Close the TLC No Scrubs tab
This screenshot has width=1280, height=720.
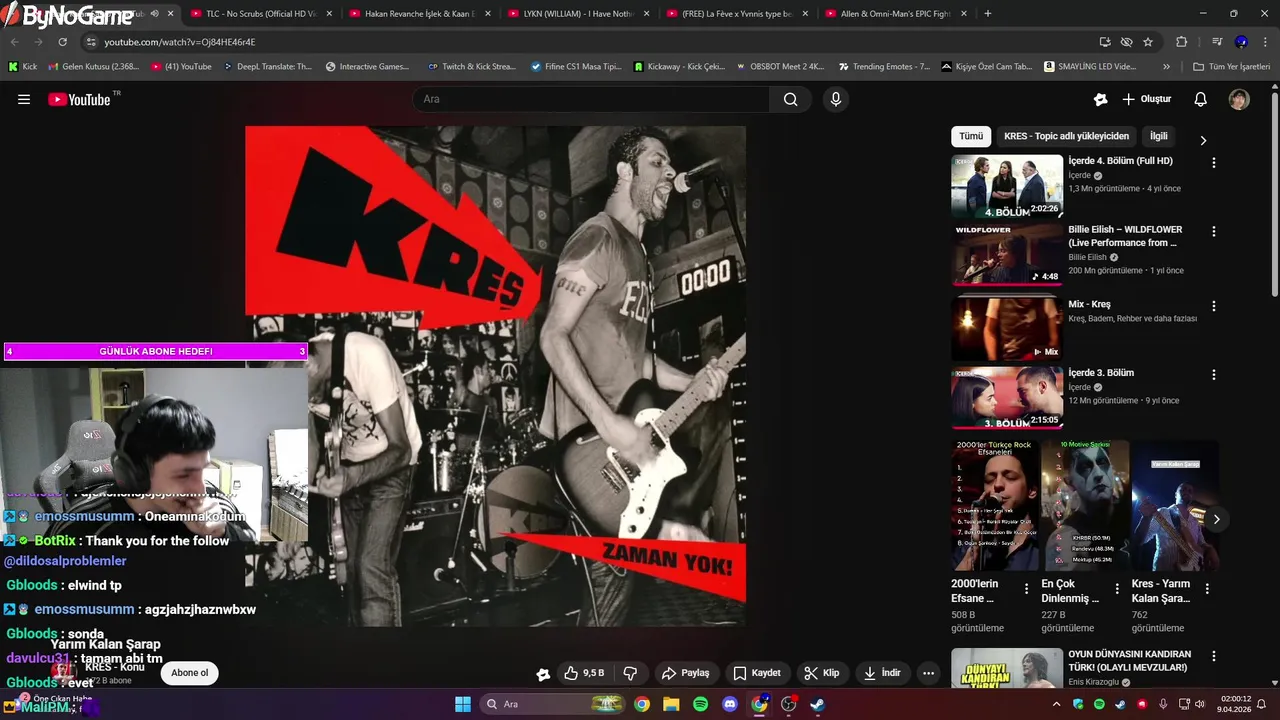pyautogui.click(x=329, y=14)
